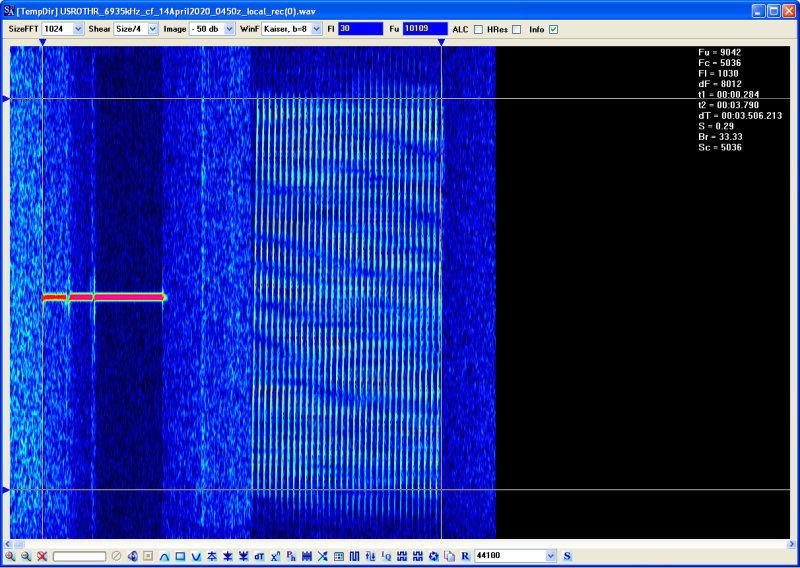Screen dimensions: 800x568
Task: Click the 't2 = 00:03.790' readout
Action: pyautogui.click(x=729, y=105)
